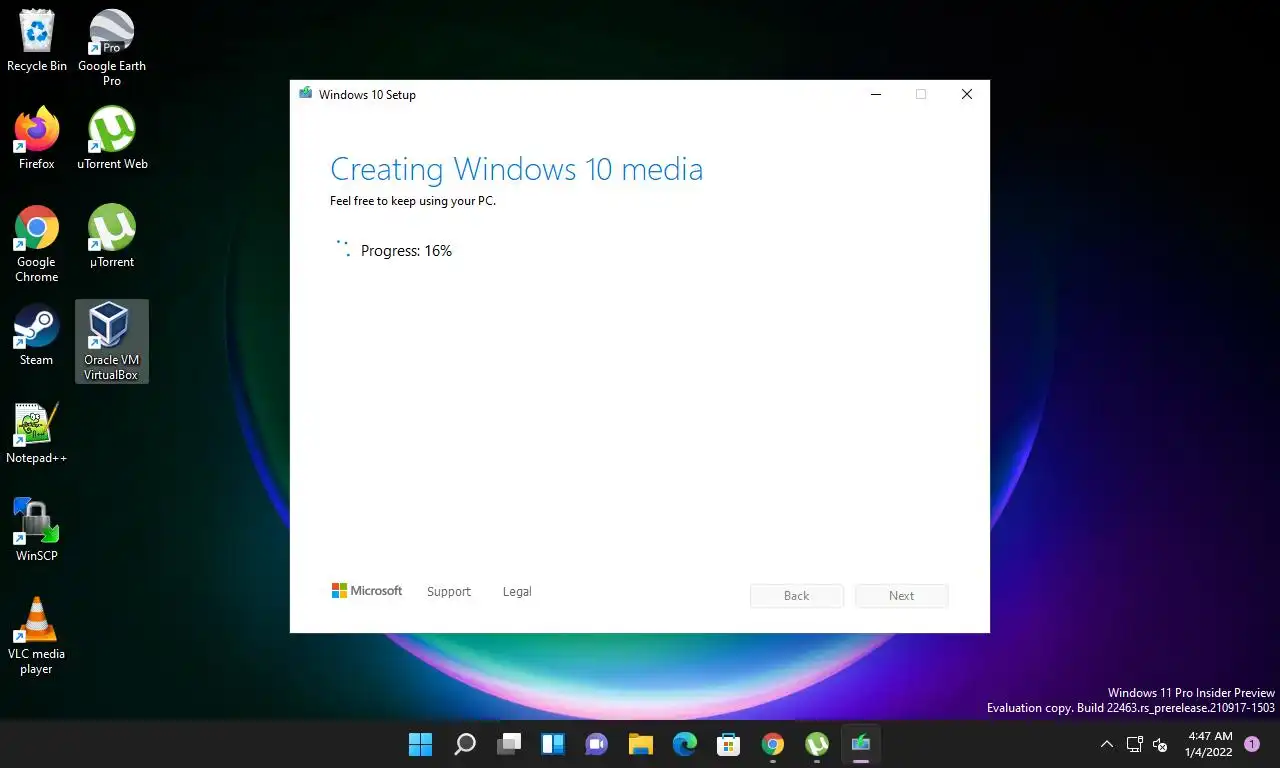1280x768 pixels.
Task: Minimize the Windows 10 Setup window
Action: (876, 94)
